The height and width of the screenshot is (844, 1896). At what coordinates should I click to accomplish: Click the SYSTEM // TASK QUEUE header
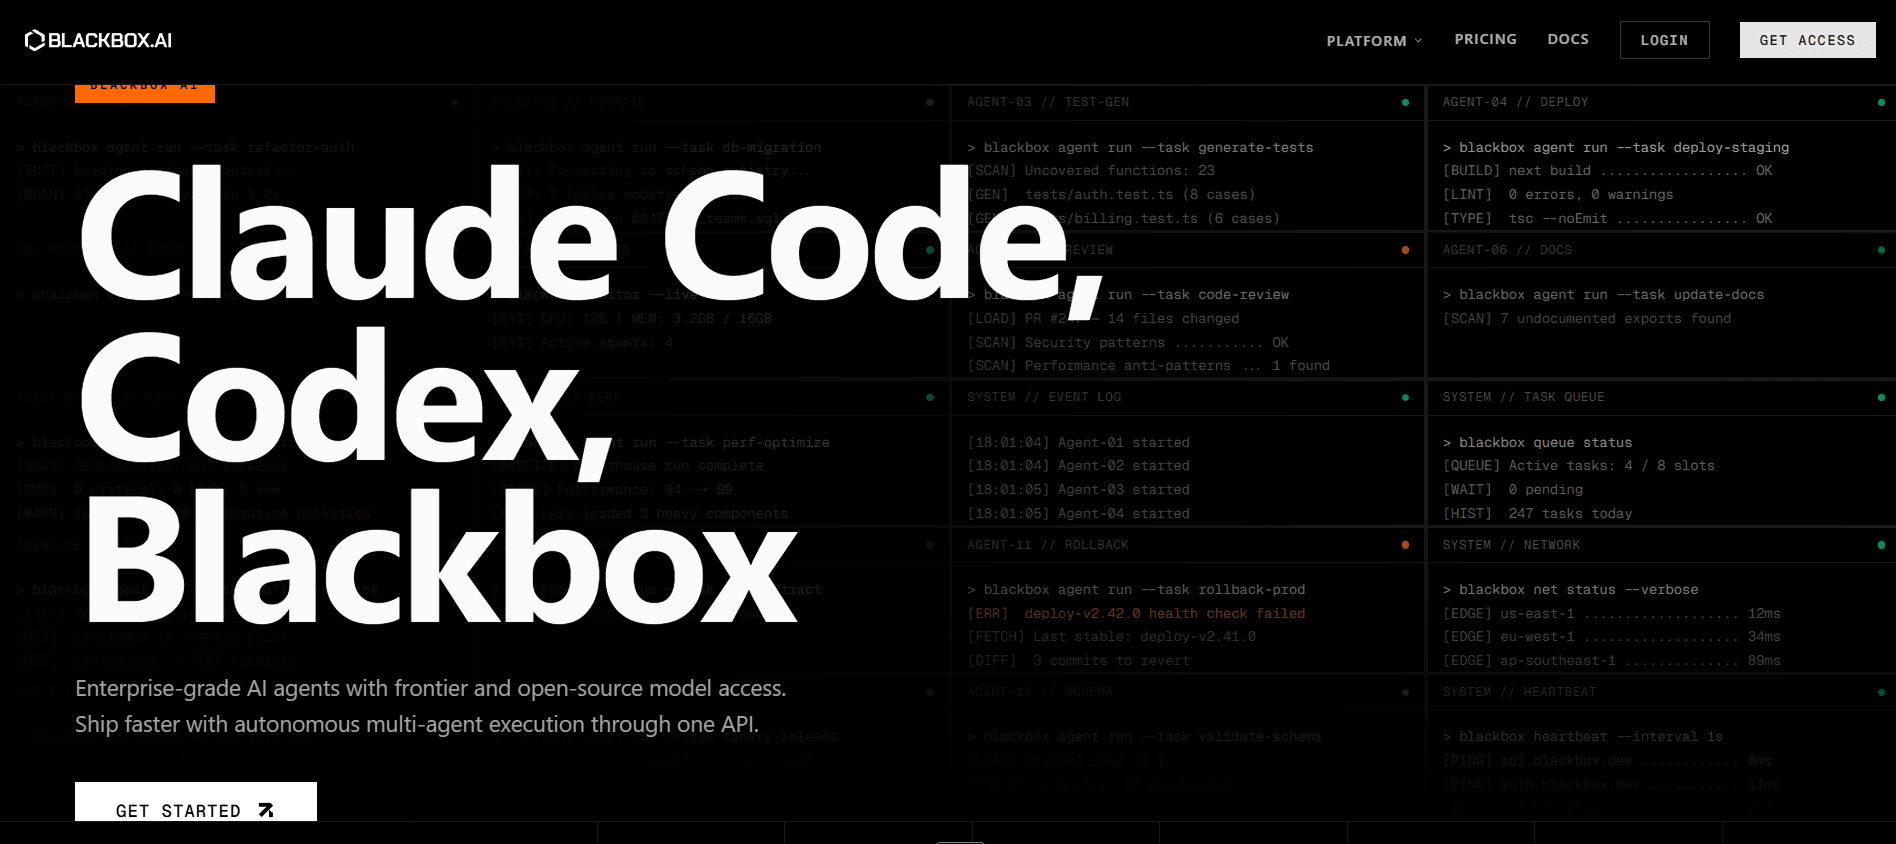(1523, 397)
